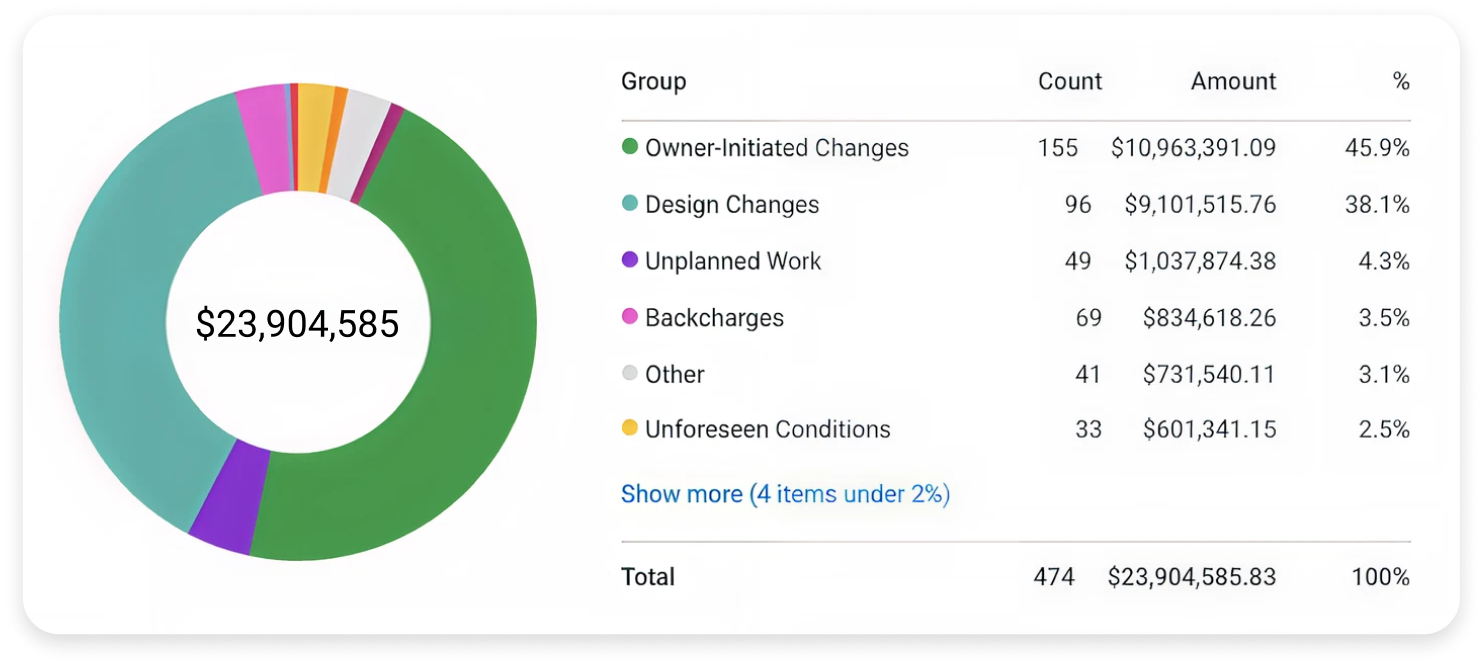Sort by the Count column header
Screen dimensions: 1483x666
[1069, 82]
